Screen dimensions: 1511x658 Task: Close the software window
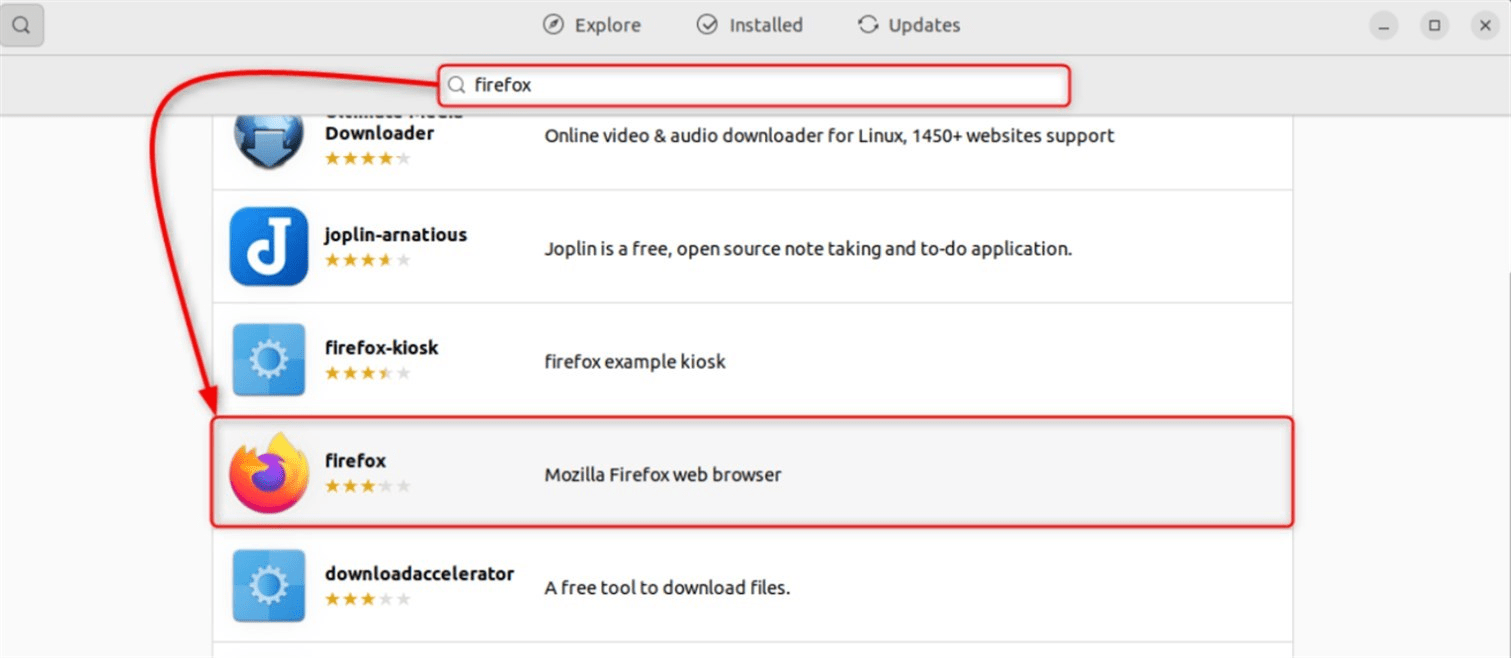click(1485, 26)
